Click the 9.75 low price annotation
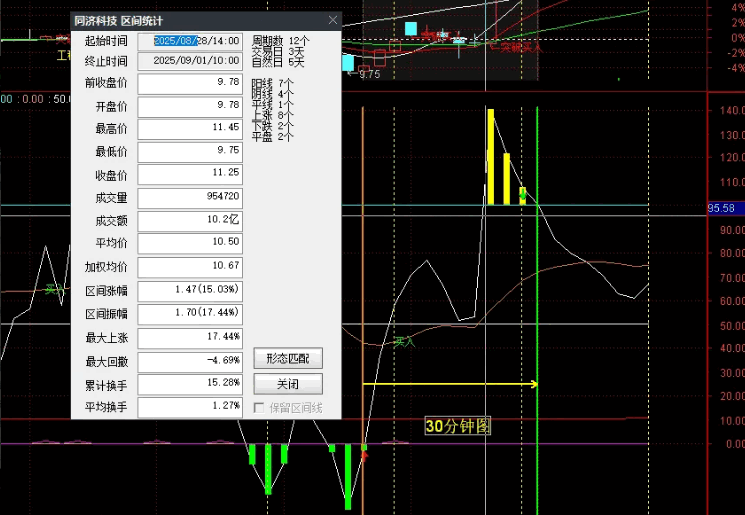The height and width of the screenshot is (515, 745). (x=369, y=74)
